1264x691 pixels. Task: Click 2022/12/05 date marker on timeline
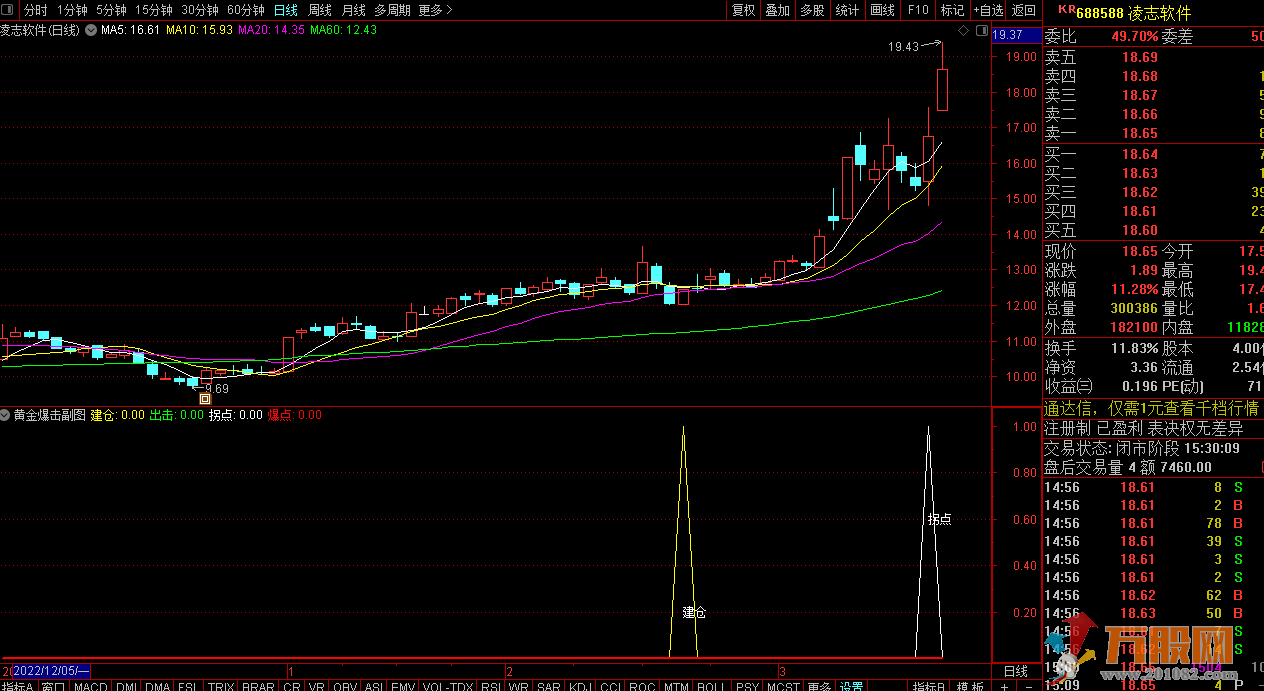click(50, 670)
